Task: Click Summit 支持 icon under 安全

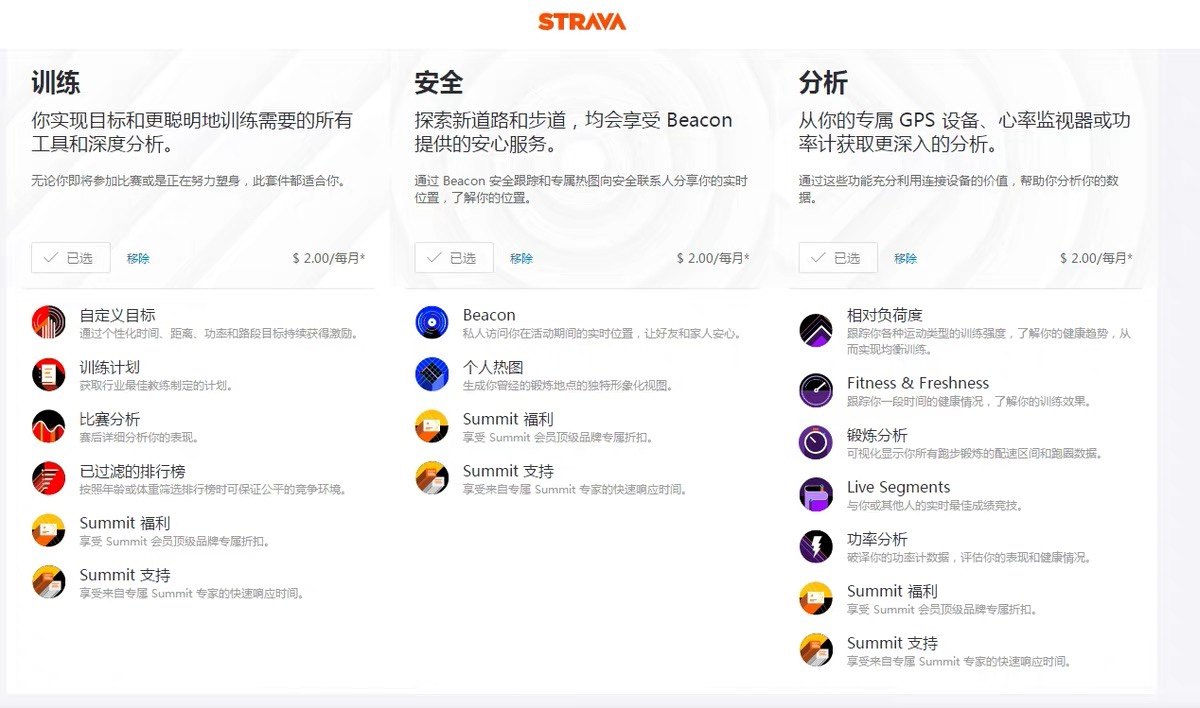Action: coord(432,478)
